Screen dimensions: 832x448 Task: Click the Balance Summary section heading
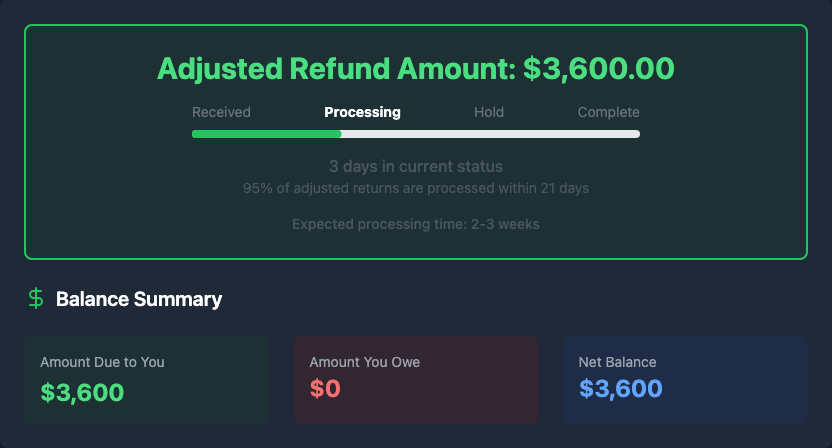[139, 299]
